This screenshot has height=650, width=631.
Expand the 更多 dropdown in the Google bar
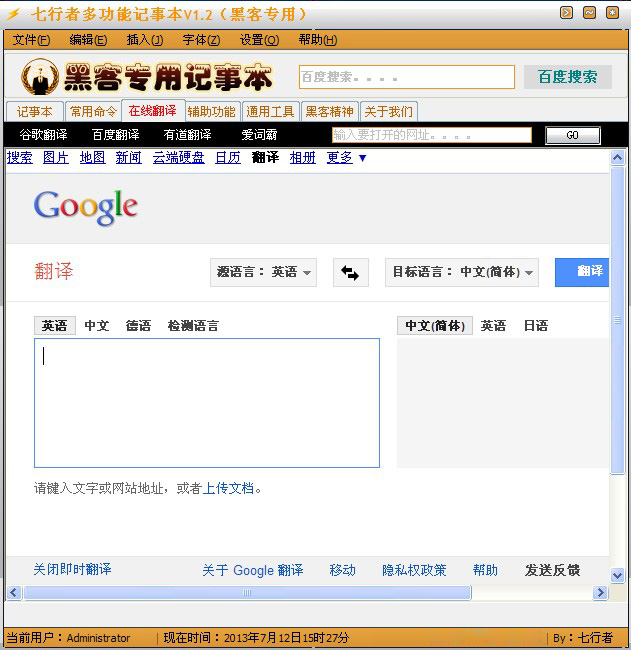(347, 158)
